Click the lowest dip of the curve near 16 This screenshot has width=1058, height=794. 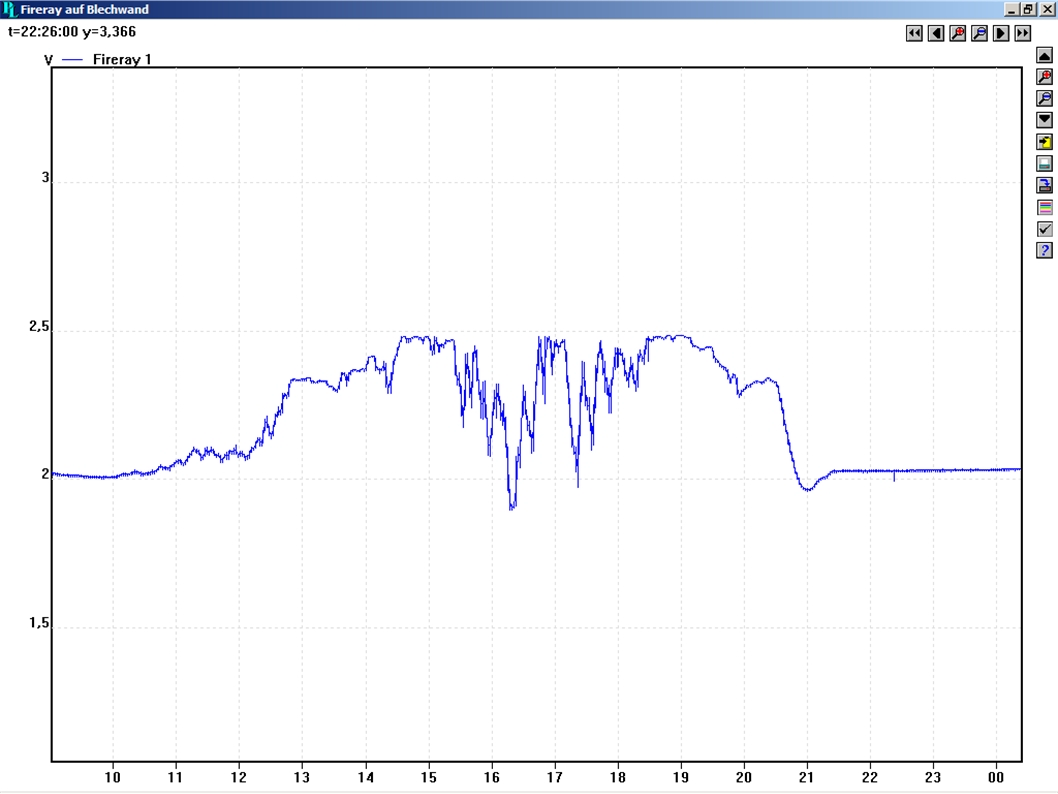[x=512, y=508]
